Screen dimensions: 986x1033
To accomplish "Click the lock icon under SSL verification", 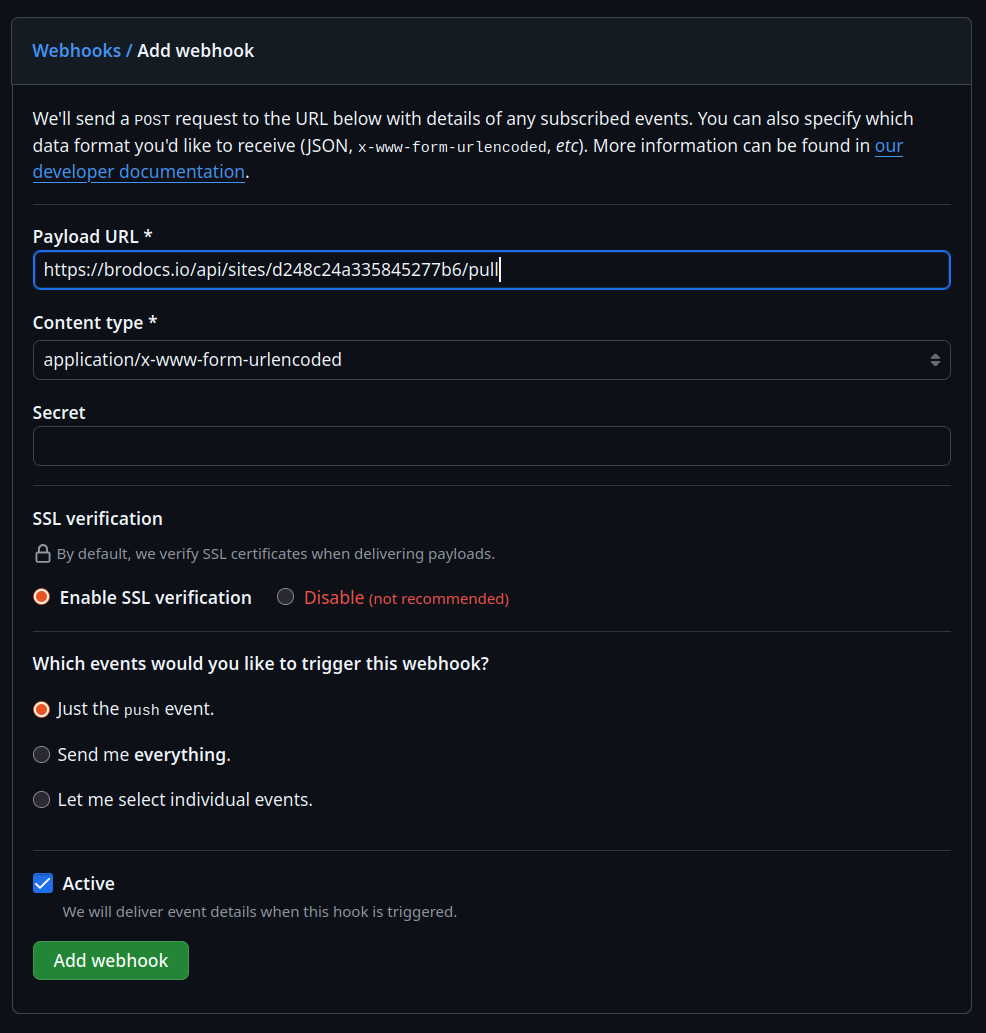I will point(43,554).
